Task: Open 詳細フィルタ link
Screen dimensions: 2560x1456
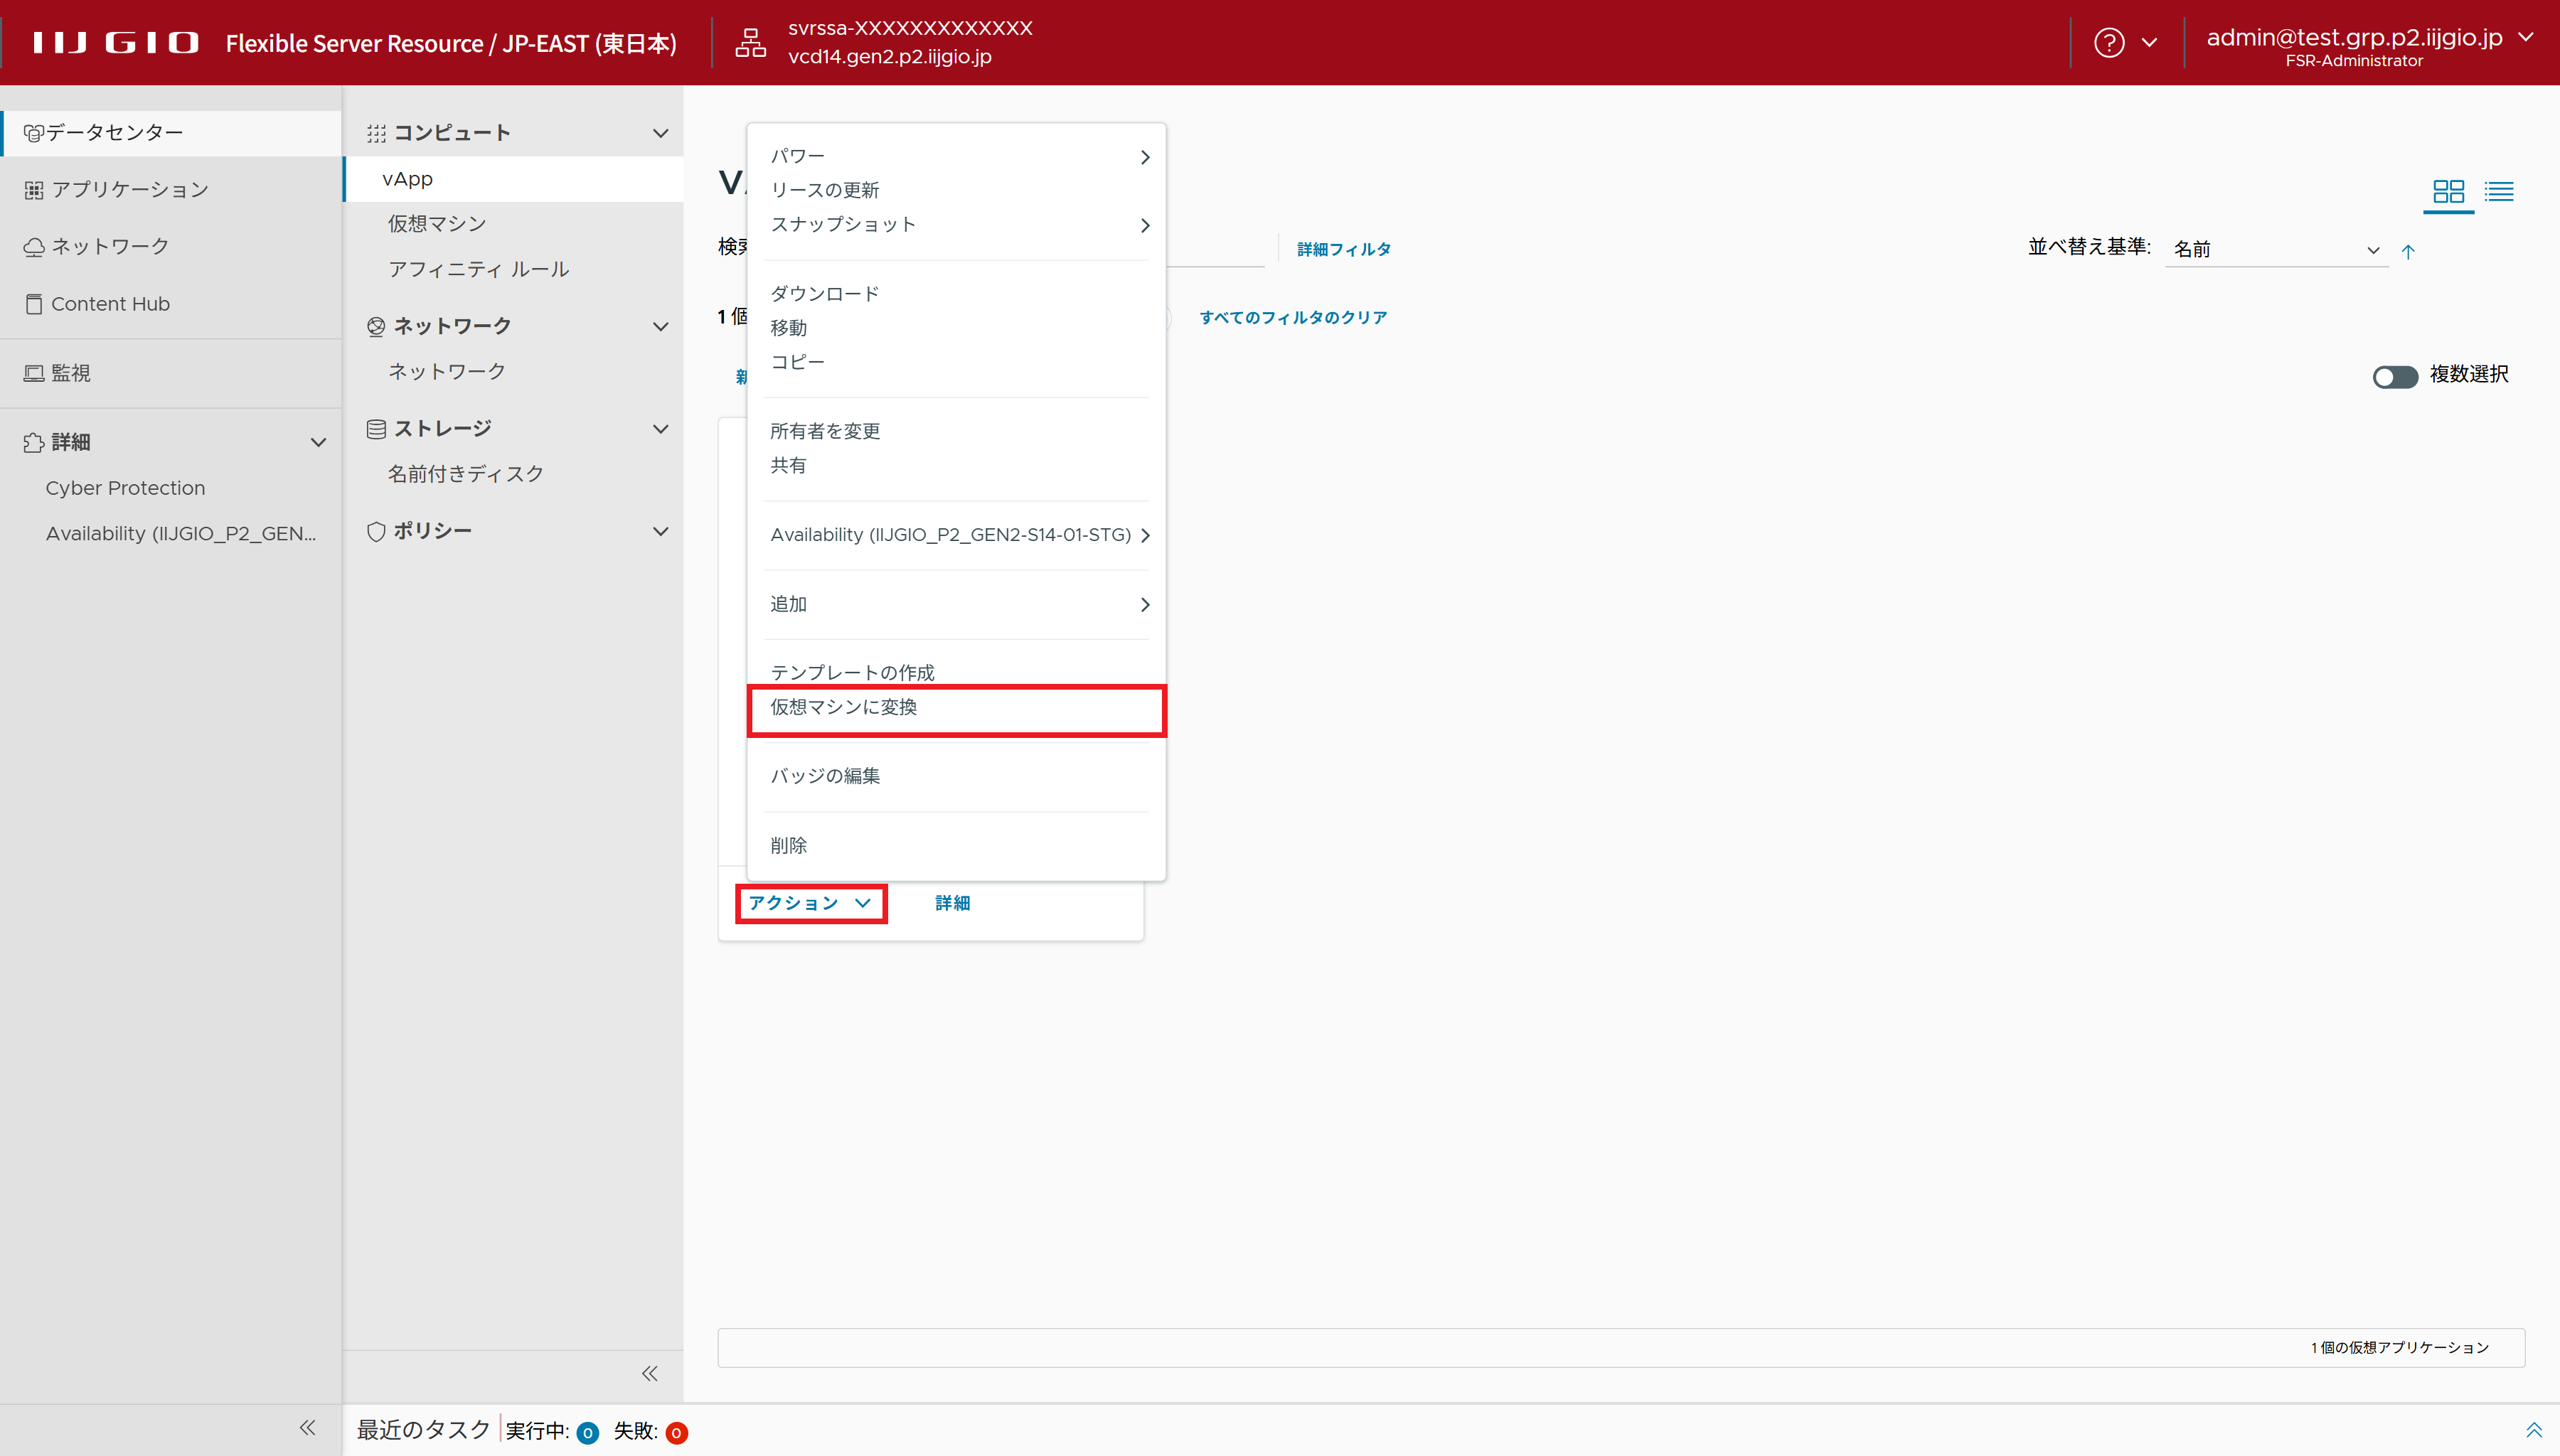Action: tap(1343, 249)
